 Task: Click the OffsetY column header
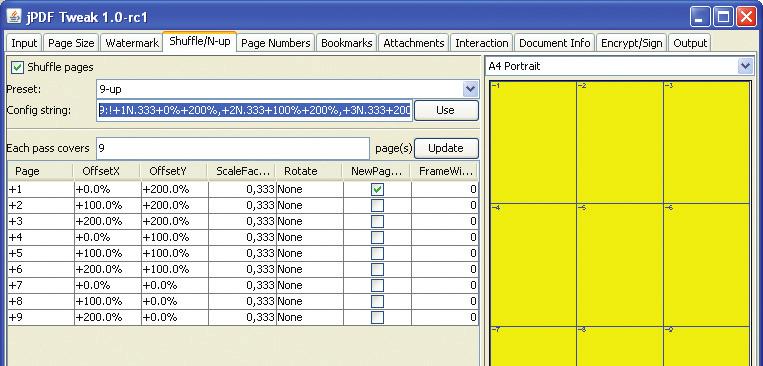coord(174,171)
